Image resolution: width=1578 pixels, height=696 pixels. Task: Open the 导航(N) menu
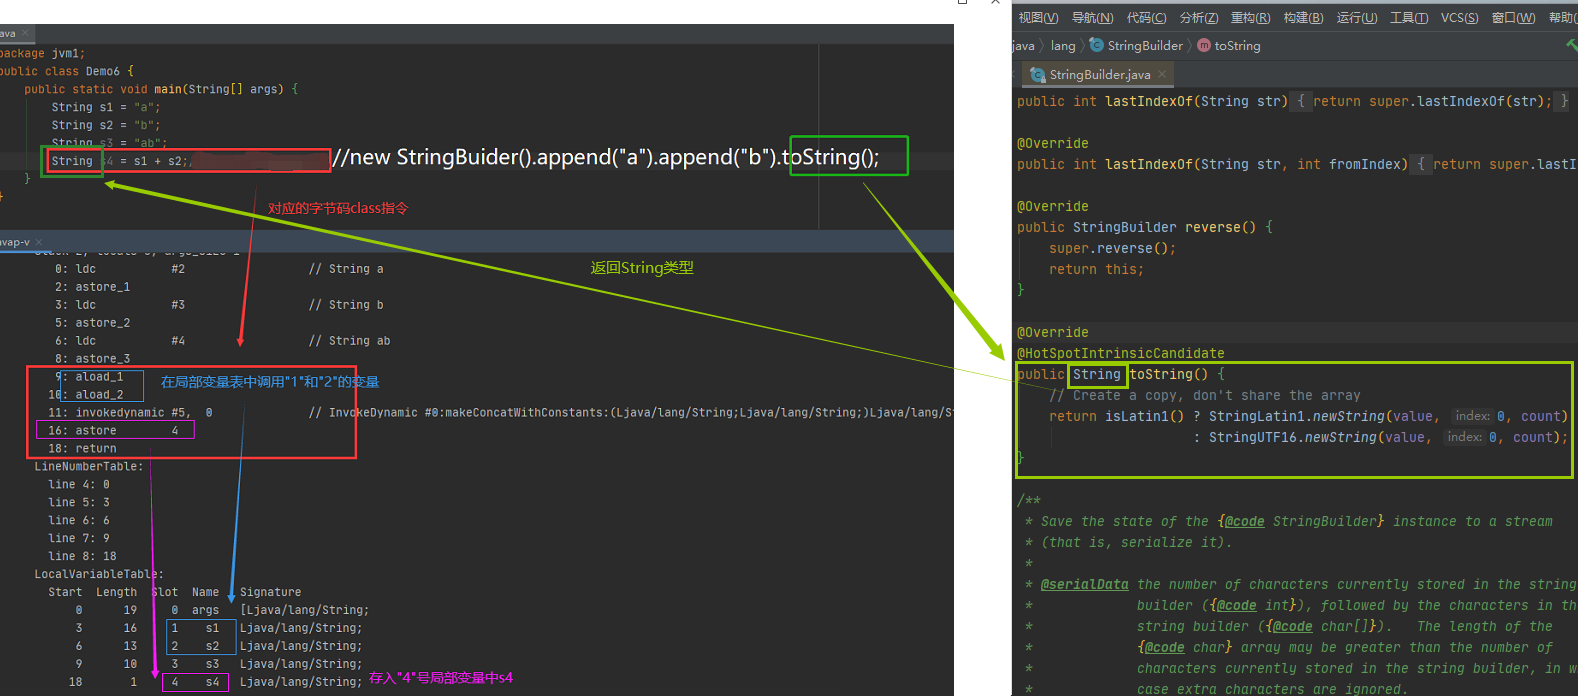click(1092, 18)
